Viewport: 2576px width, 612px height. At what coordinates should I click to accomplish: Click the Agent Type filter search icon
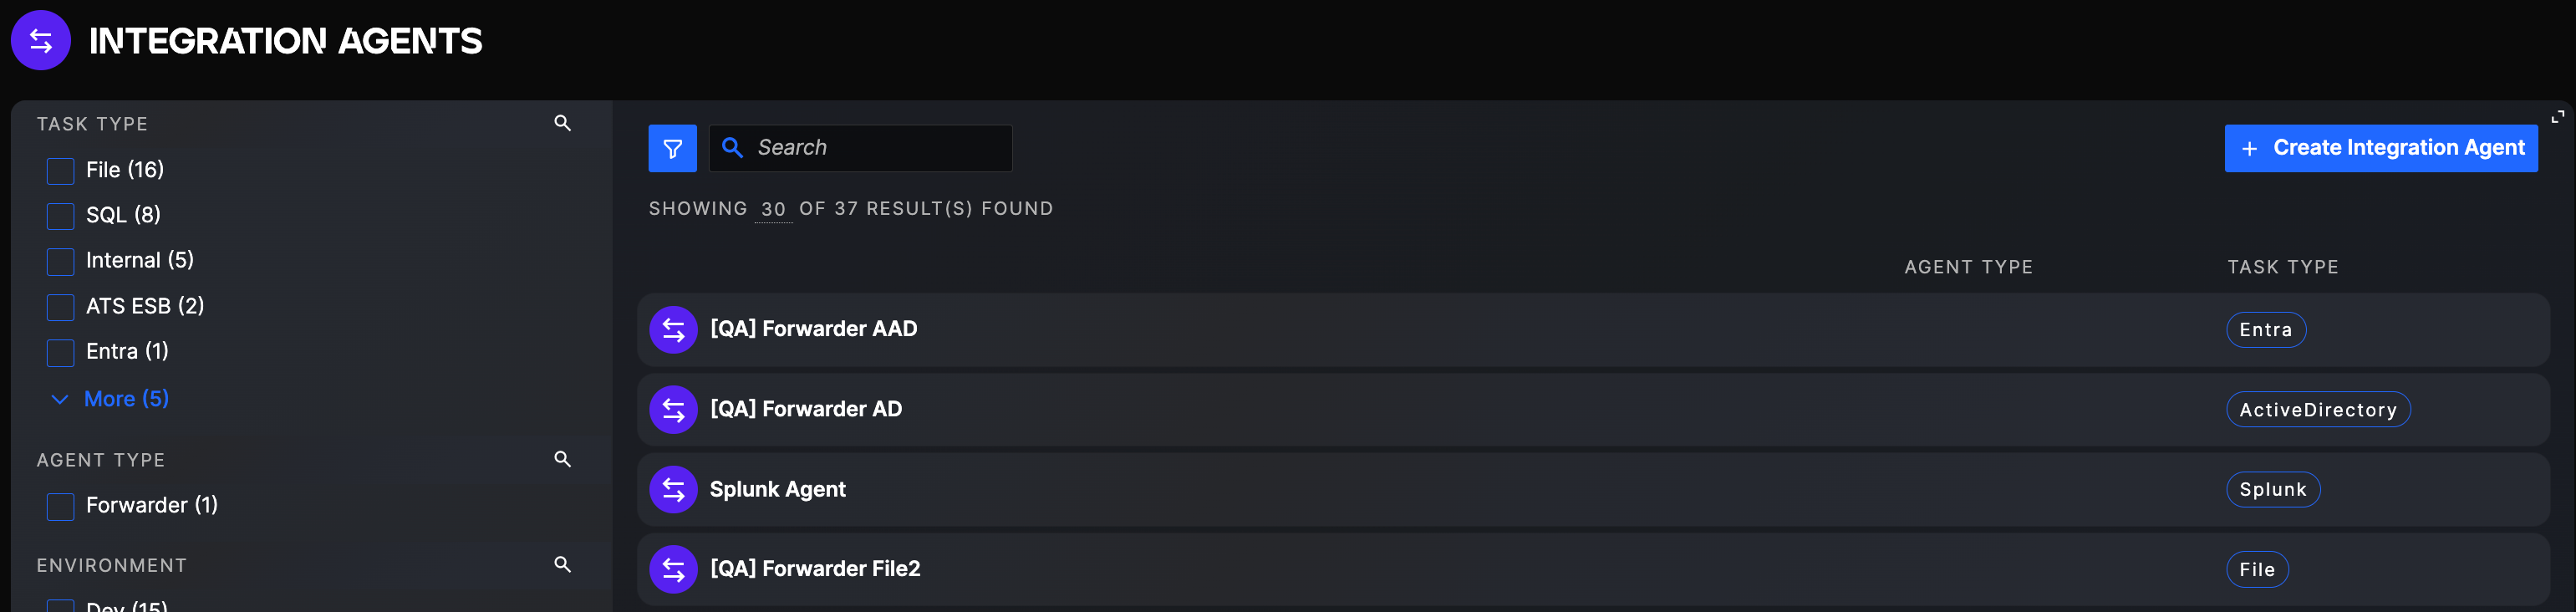tap(563, 459)
